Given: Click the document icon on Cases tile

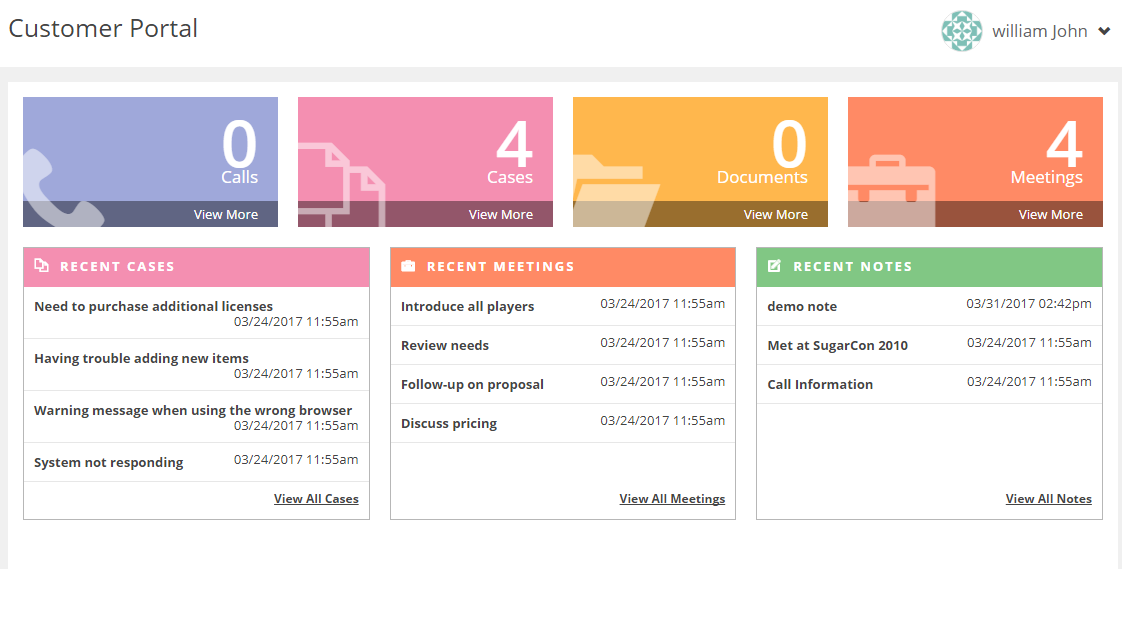Looking at the screenshot, I should [x=342, y=185].
